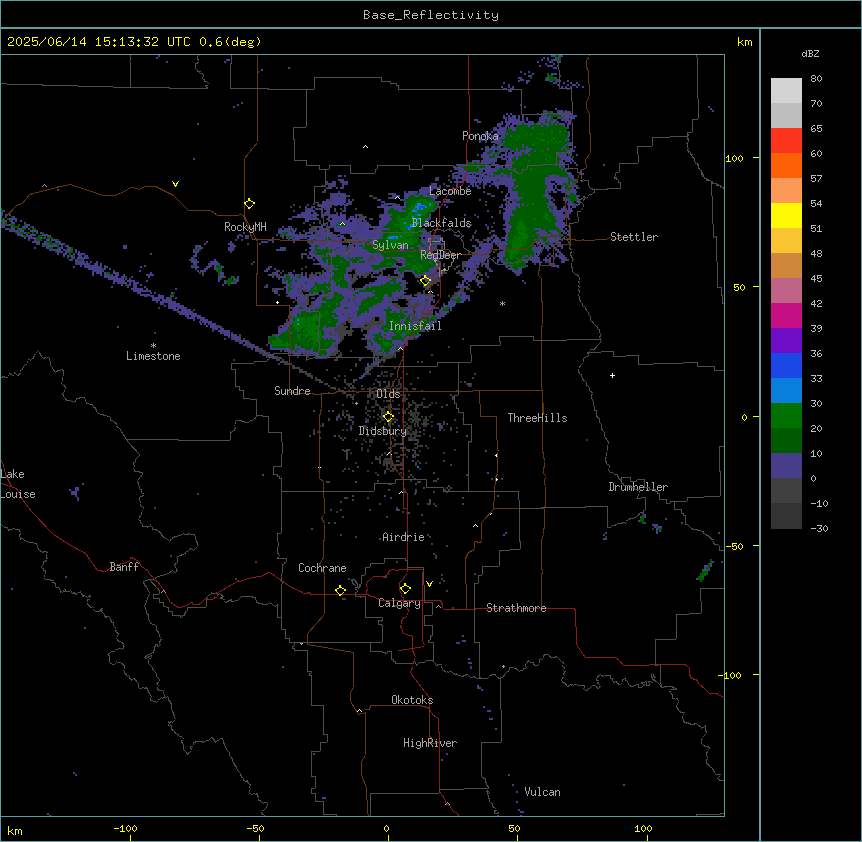This screenshot has width=862, height=842.
Task: Click the Okotoks city label
Action: pyautogui.click(x=412, y=700)
